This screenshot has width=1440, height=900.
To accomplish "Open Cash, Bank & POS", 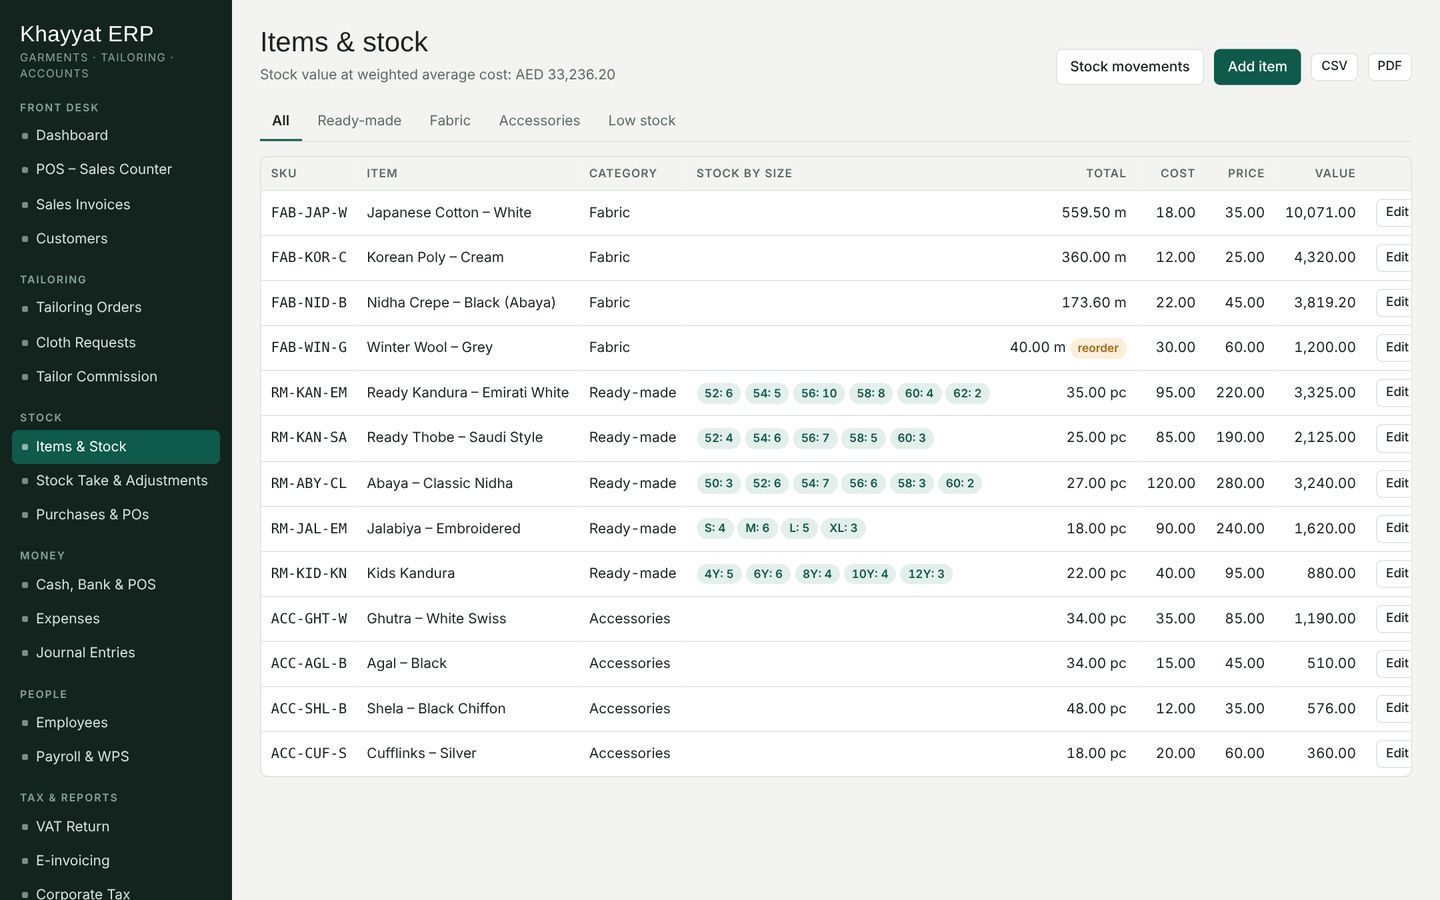I will tap(116, 584).
